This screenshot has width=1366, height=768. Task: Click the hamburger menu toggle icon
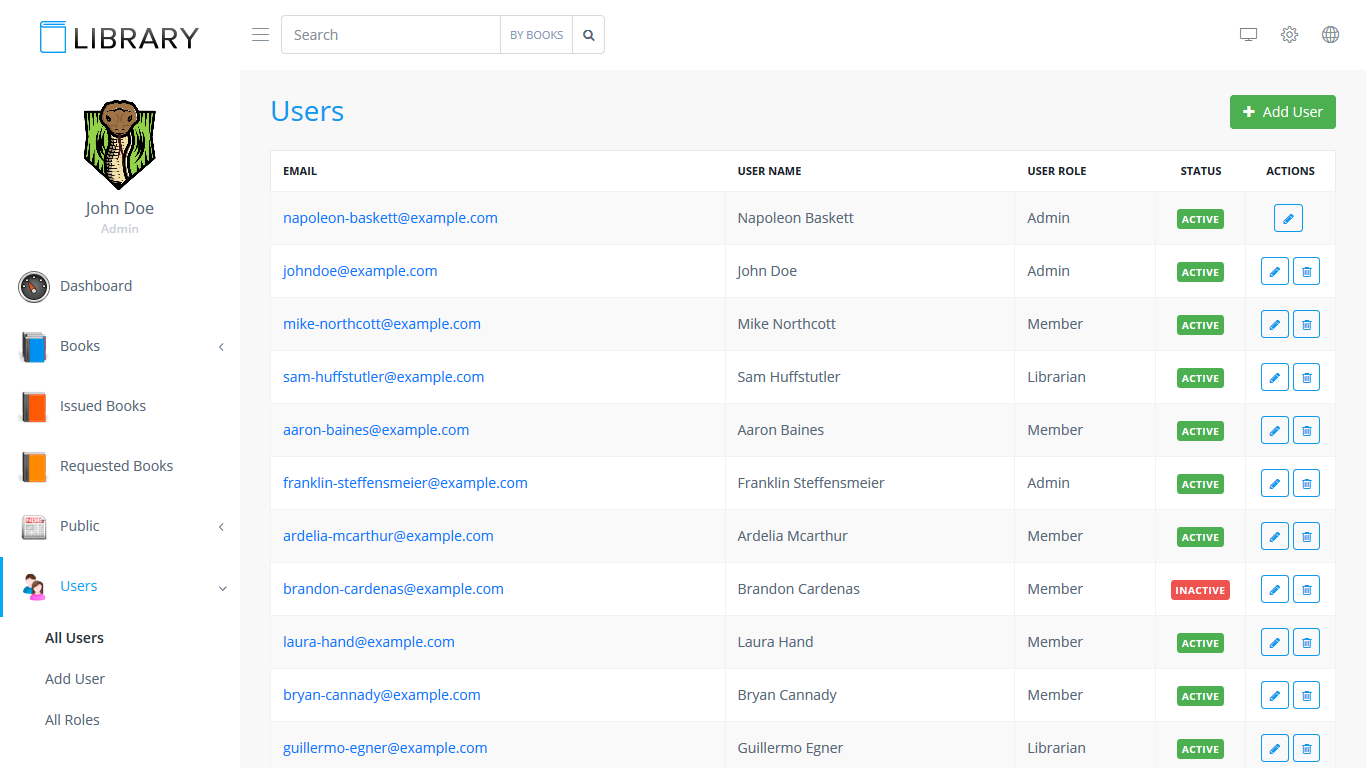tap(260, 35)
